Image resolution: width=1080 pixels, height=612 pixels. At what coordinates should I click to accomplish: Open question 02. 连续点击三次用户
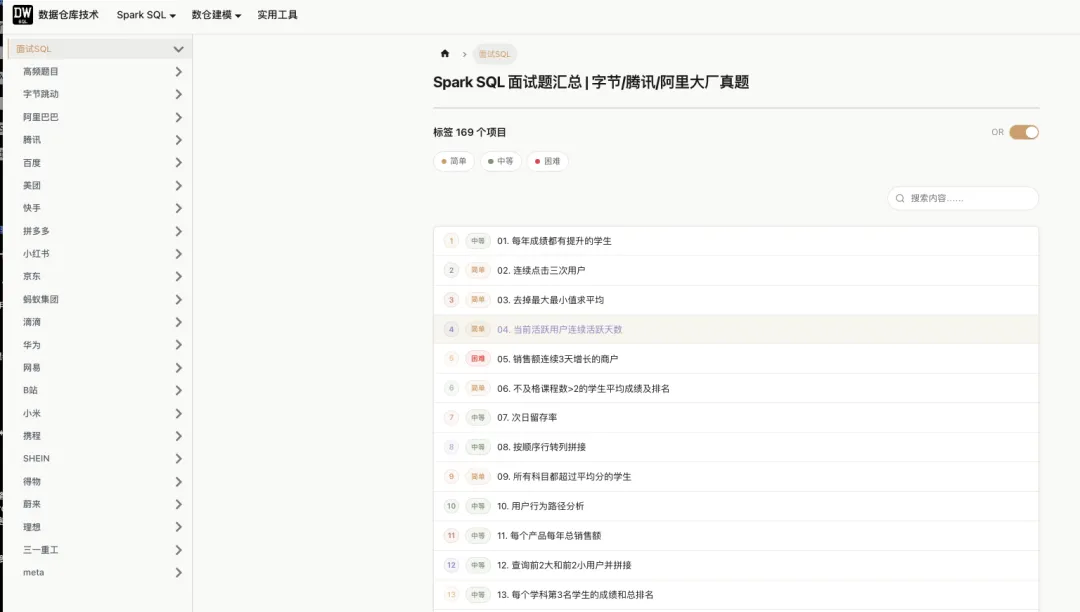click(x=736, y=271)
